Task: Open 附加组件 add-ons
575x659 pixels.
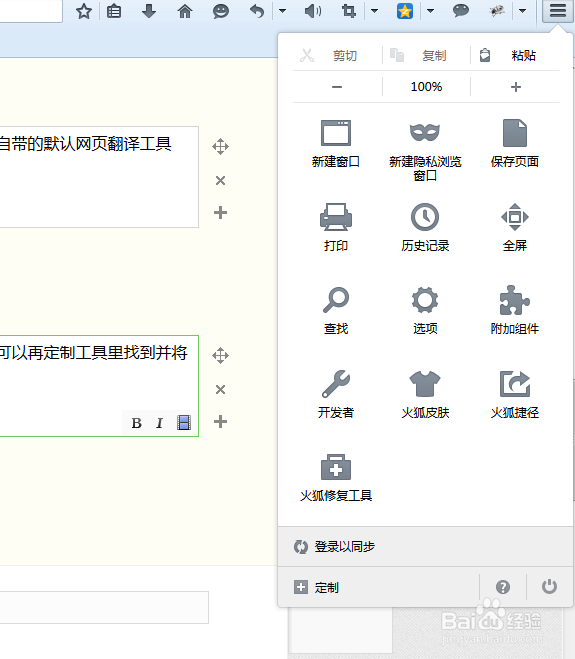Action: (515, 311)
